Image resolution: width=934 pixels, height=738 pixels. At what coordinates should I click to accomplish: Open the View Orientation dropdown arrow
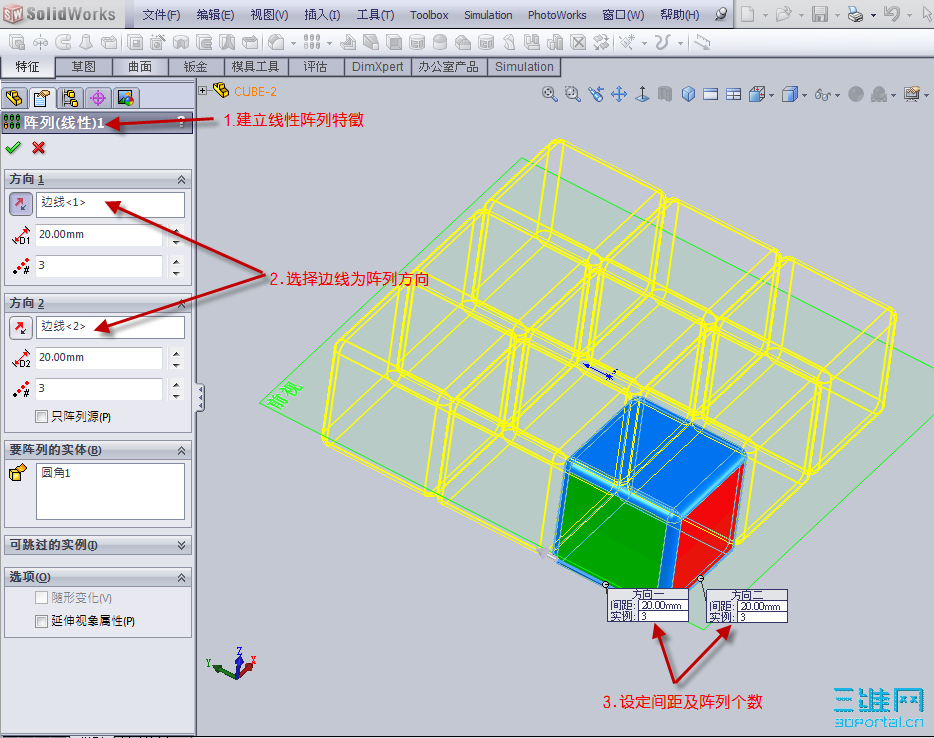click(771, 95)
